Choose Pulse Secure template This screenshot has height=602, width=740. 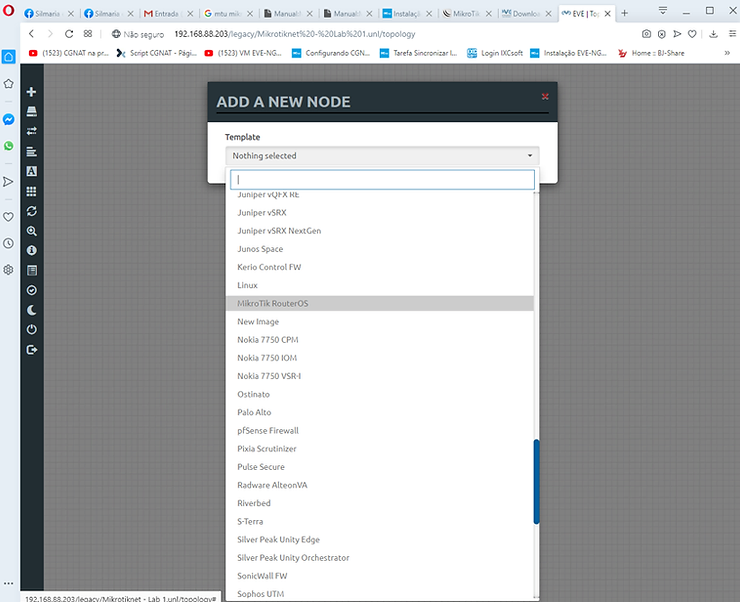380,467
